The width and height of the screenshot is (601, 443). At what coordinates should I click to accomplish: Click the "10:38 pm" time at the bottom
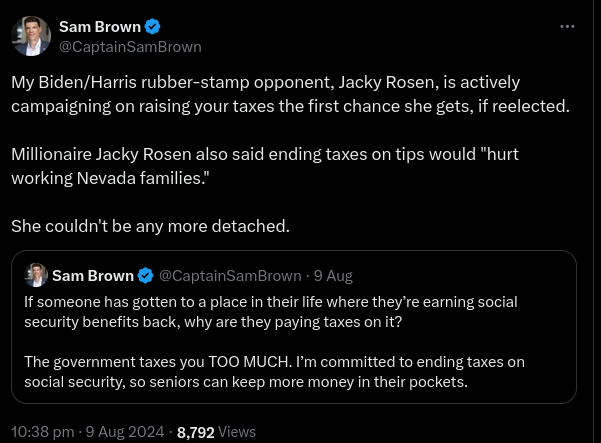tap(42, 432)
